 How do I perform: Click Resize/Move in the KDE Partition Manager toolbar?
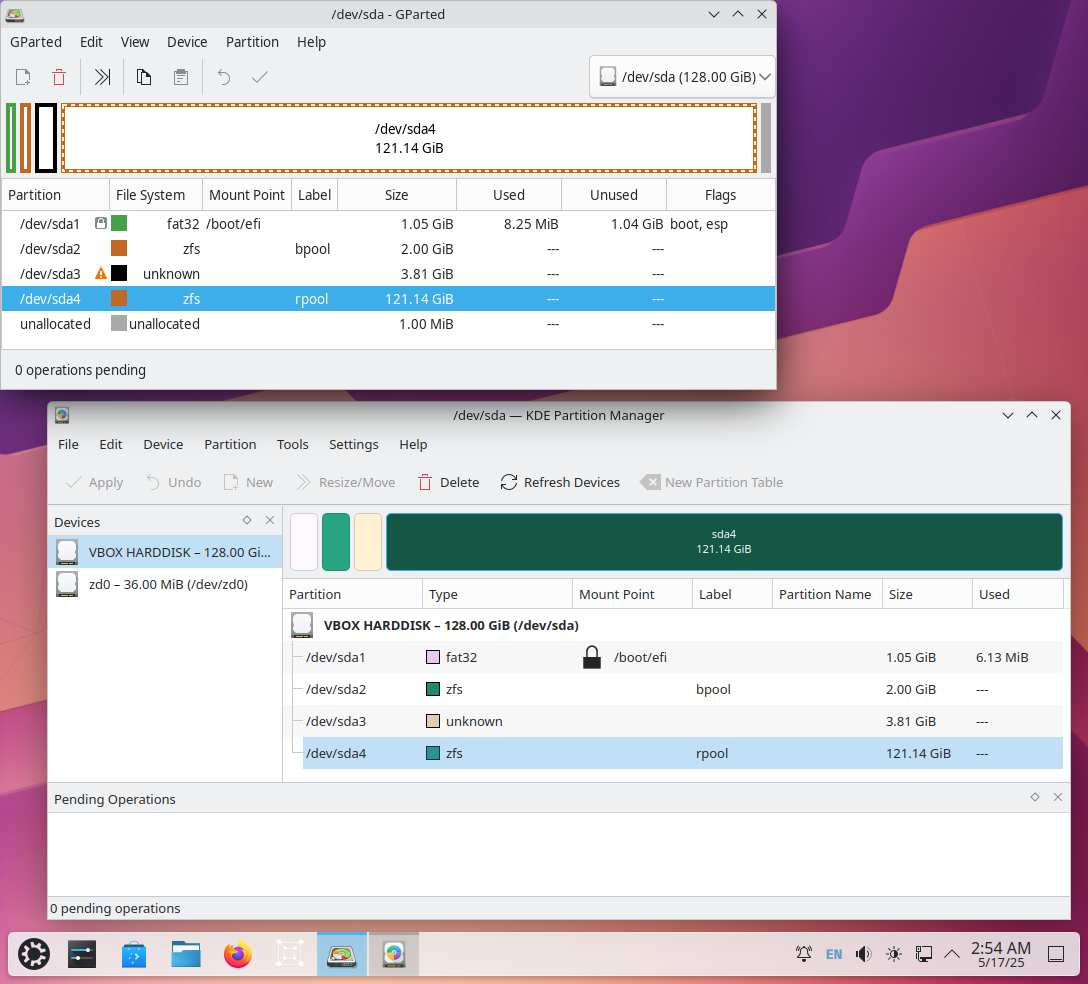click(346, 482)
